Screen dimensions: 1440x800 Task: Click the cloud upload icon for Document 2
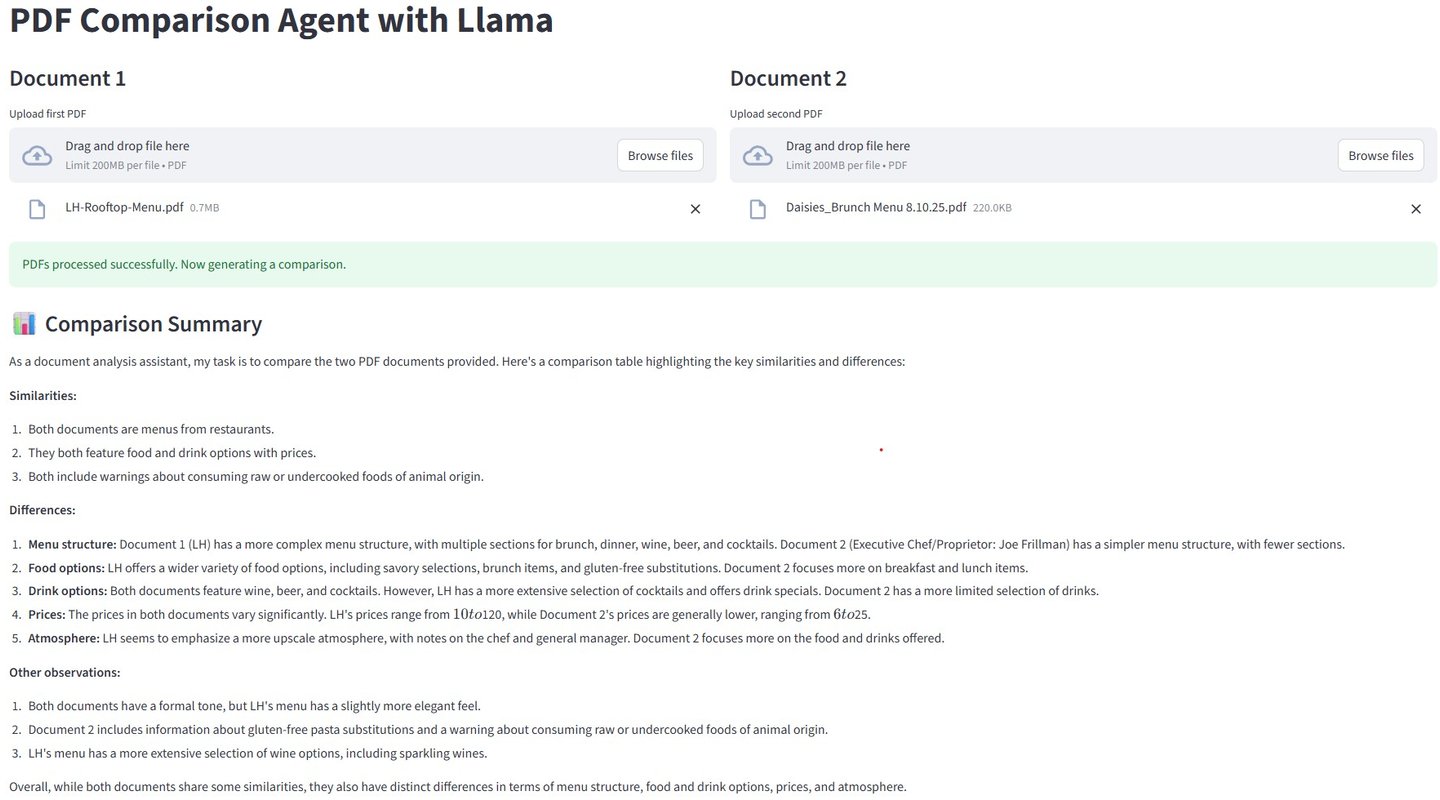758,155
